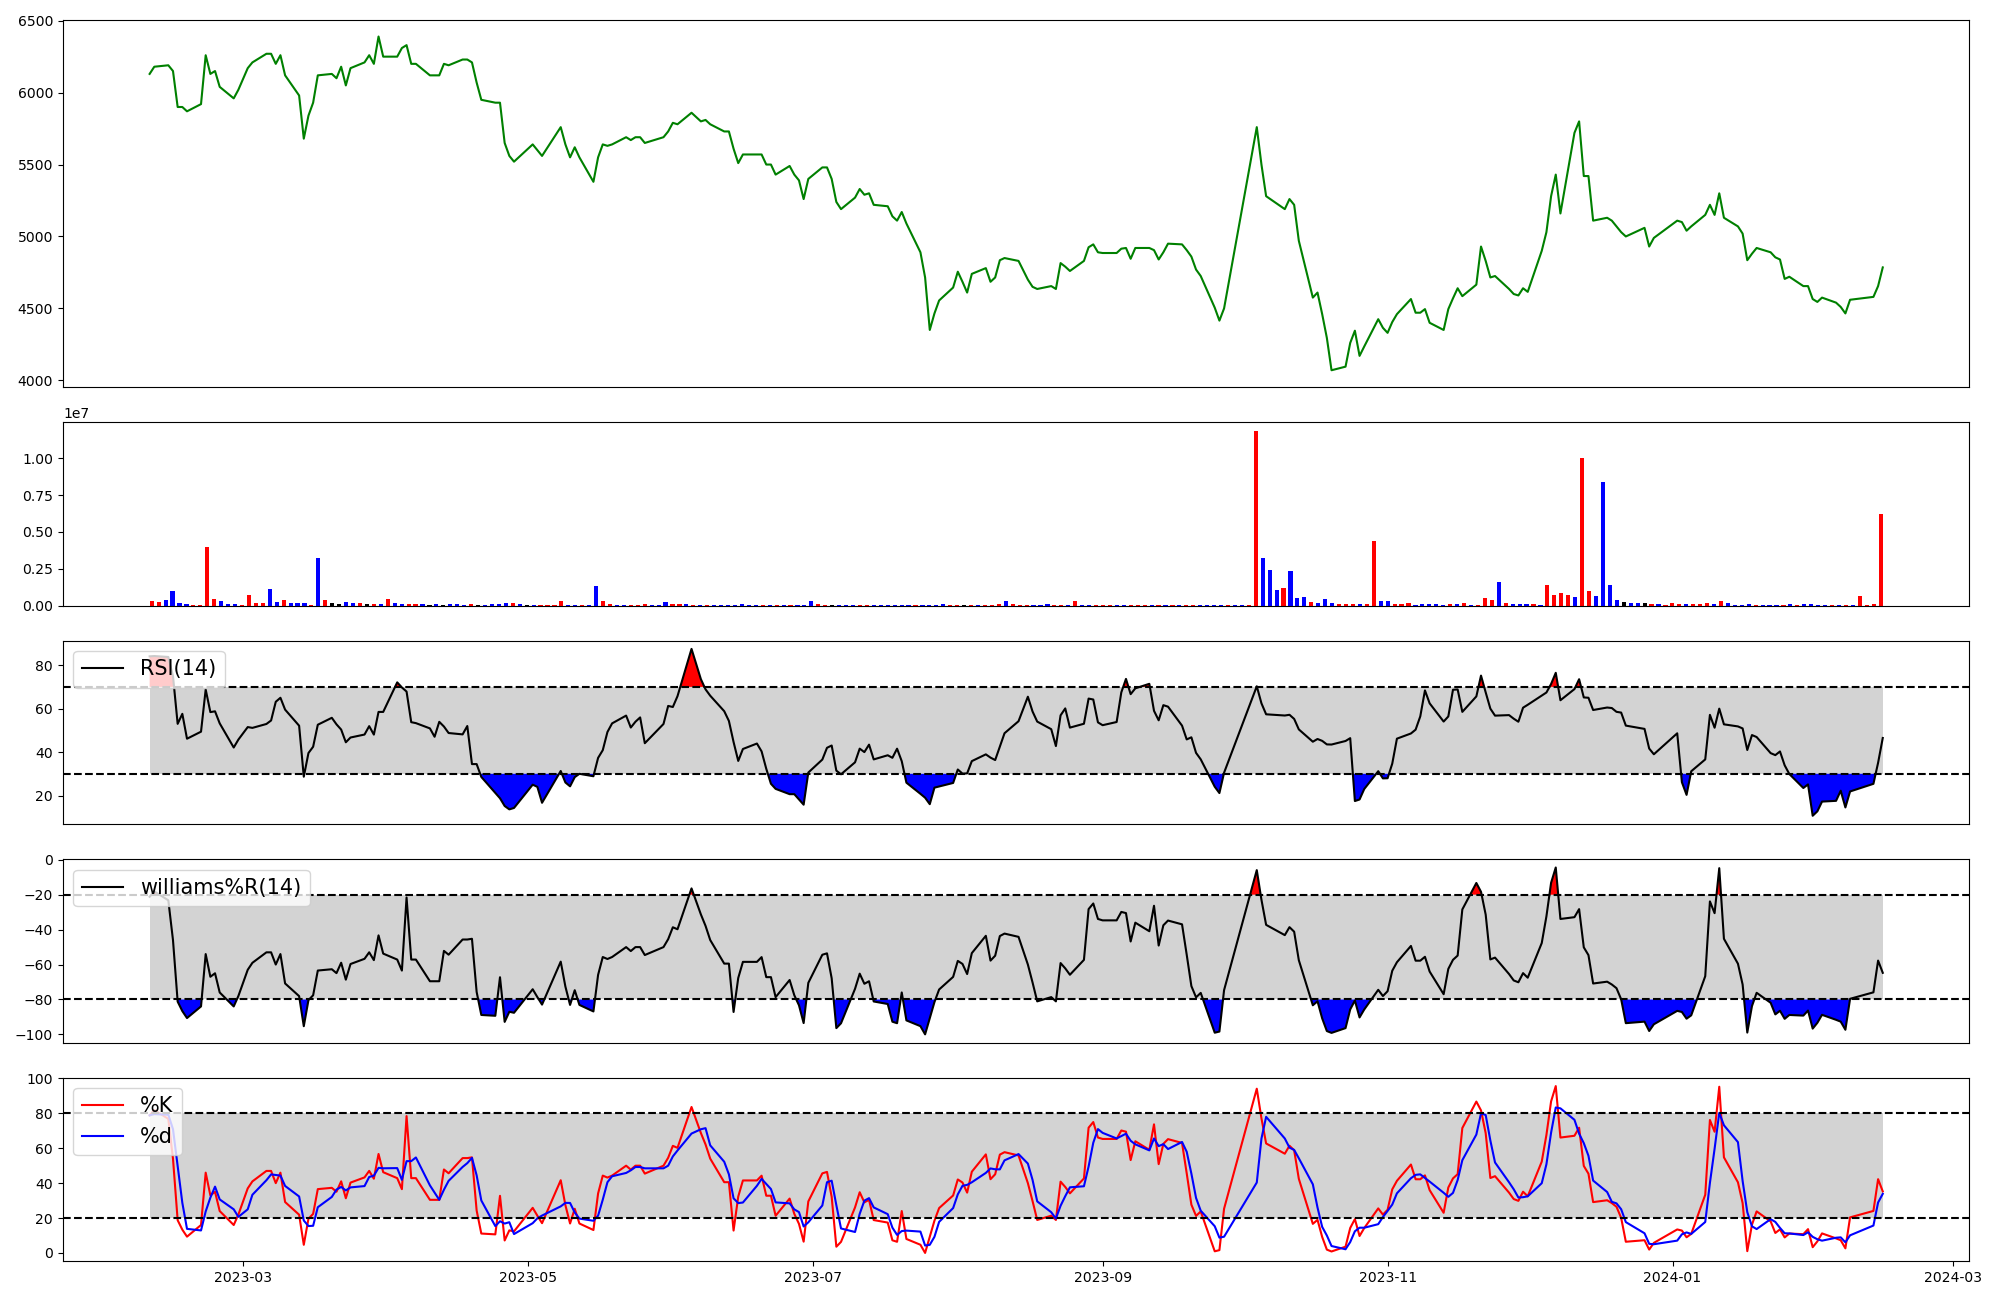Click the %K legend entry

[x=156, y=1104]
